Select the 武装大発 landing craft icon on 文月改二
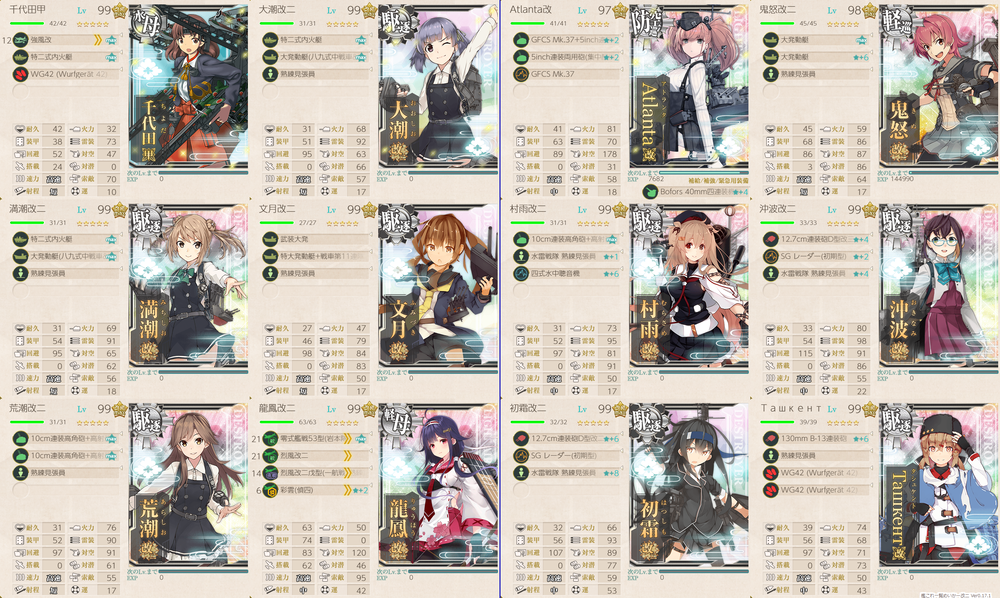 (x=270, y=240)
